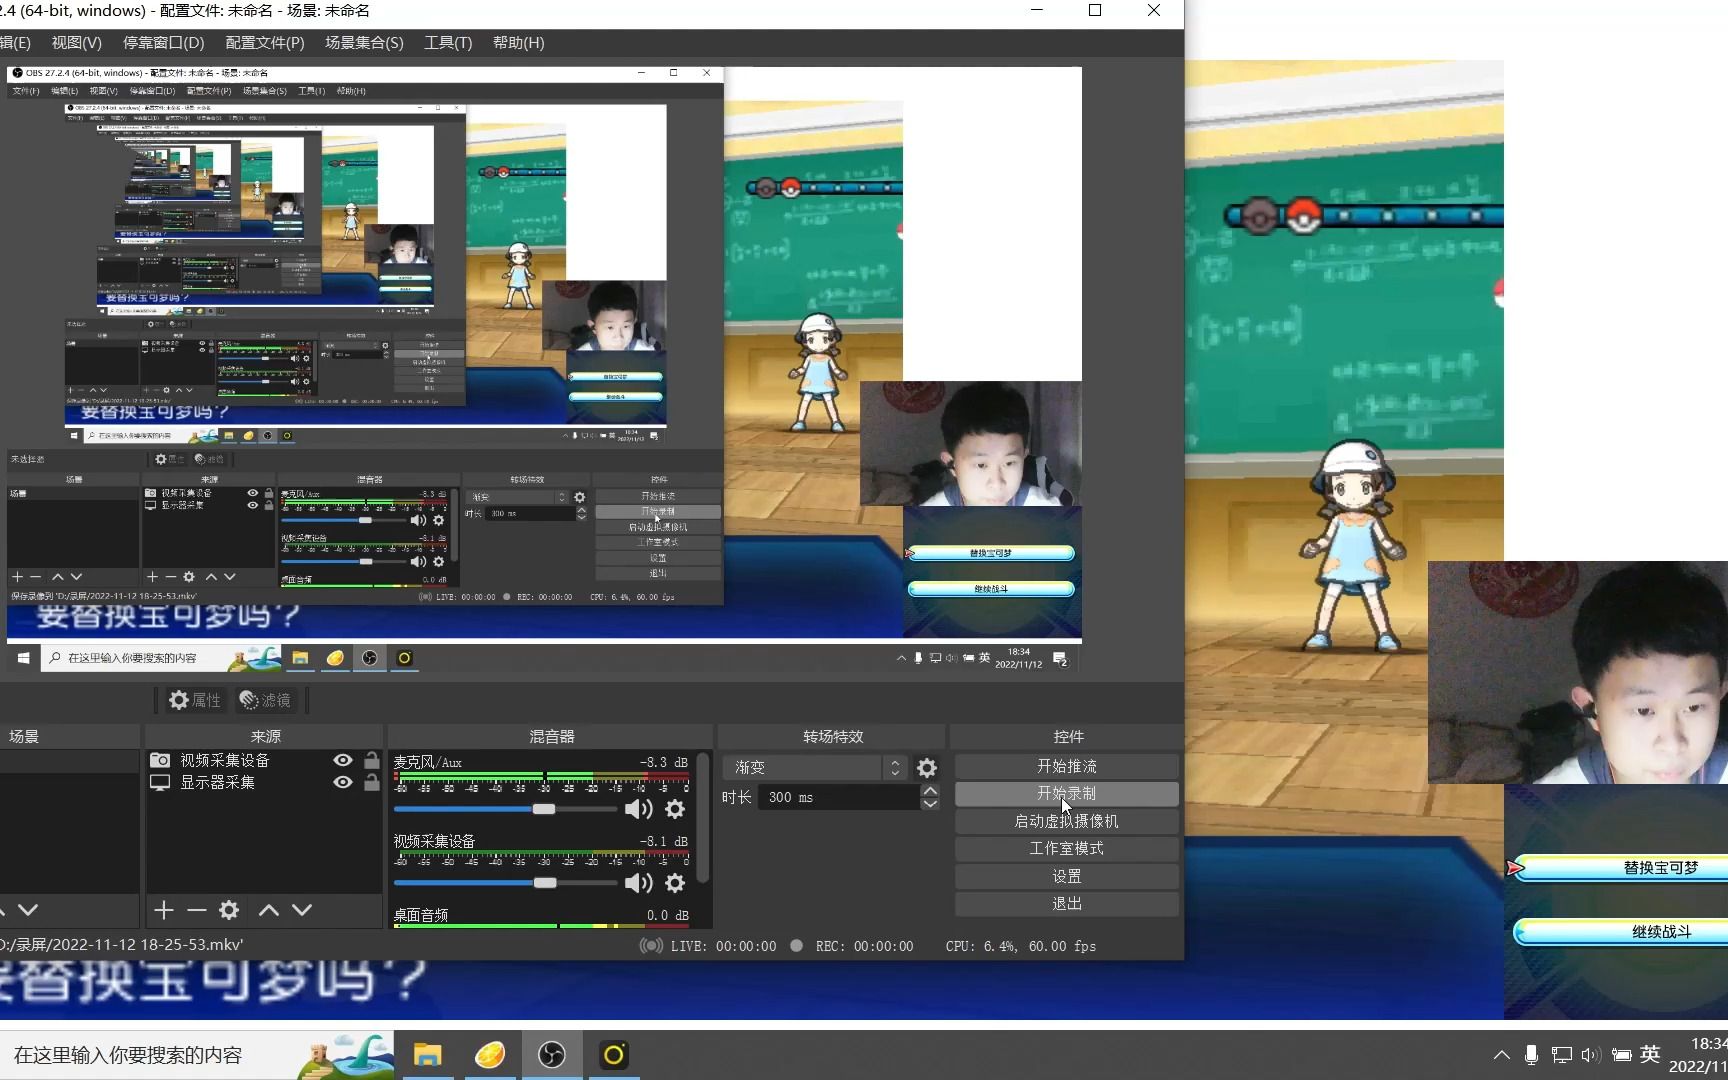Viewport: 1728px width, 1080px height.
Task: Click the 退出 button
Action: pos(1067,903)
